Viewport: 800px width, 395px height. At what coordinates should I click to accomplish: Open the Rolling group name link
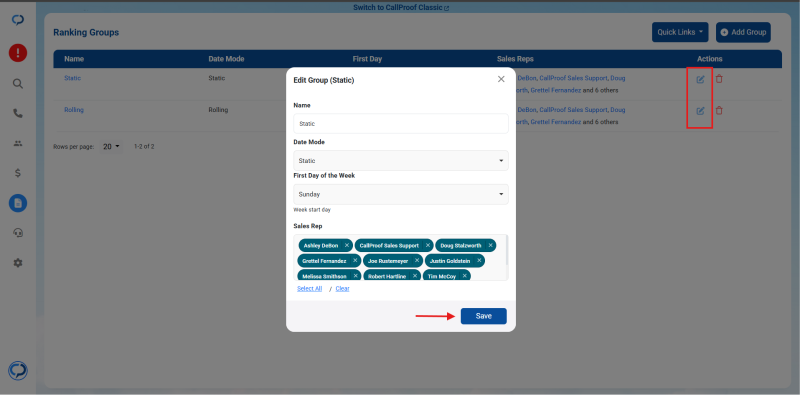click(x=74, y=110)
